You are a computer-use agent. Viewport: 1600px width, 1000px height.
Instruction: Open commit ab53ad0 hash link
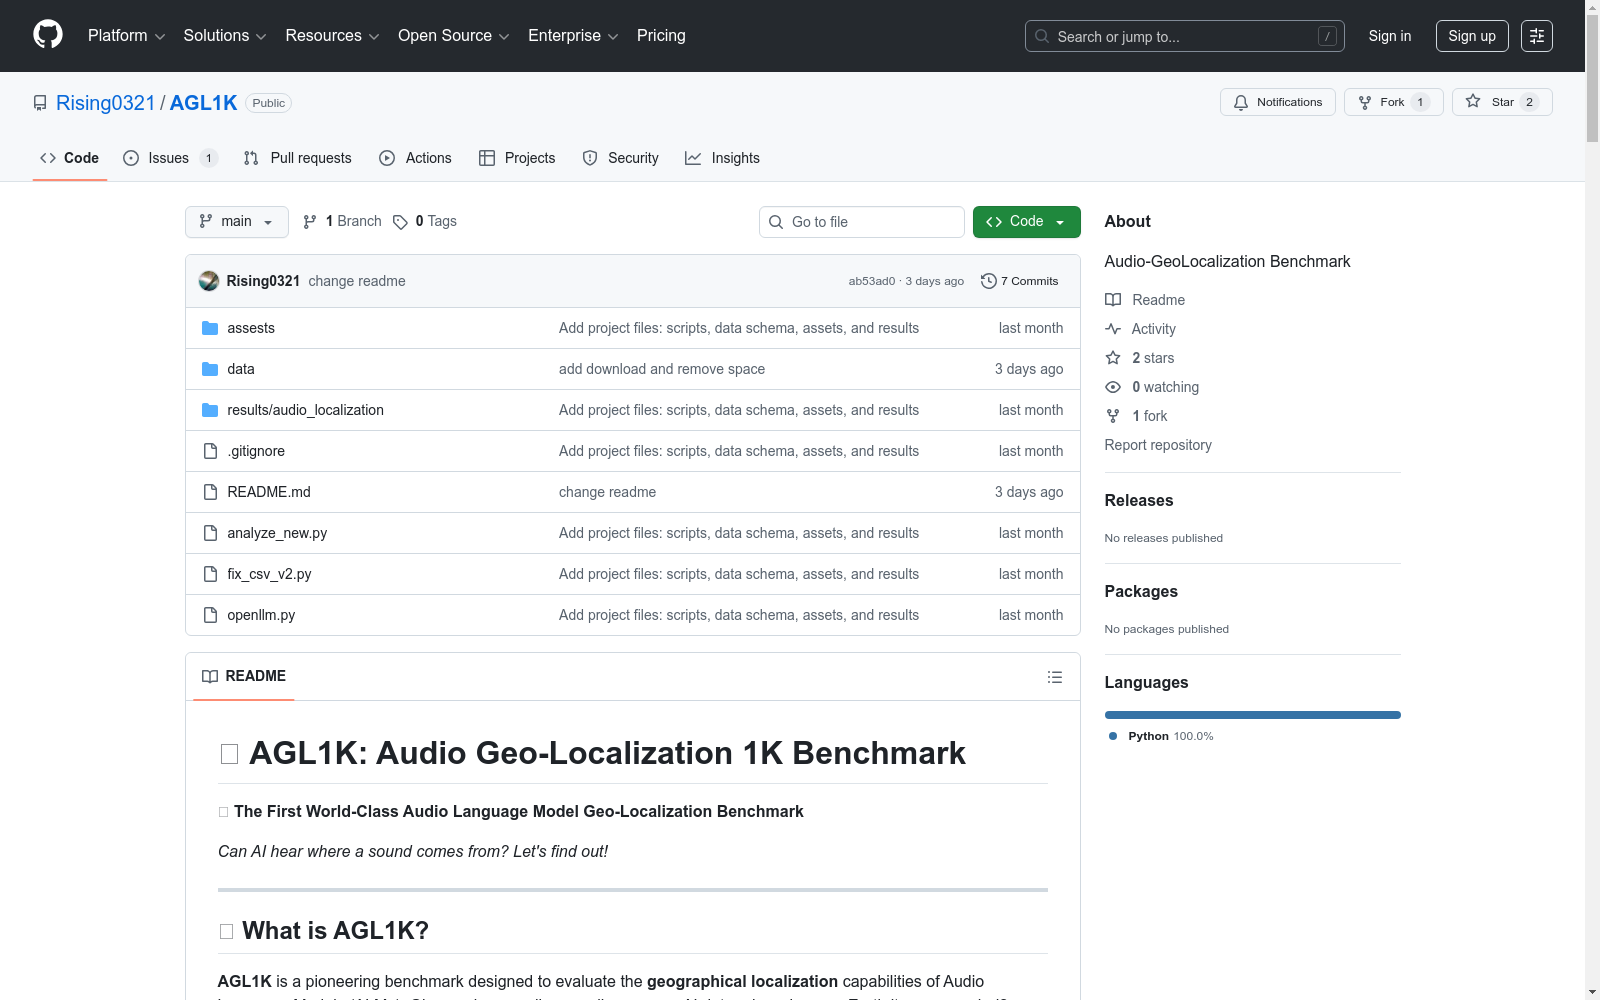pyautogui.click(x=872, y=281)
